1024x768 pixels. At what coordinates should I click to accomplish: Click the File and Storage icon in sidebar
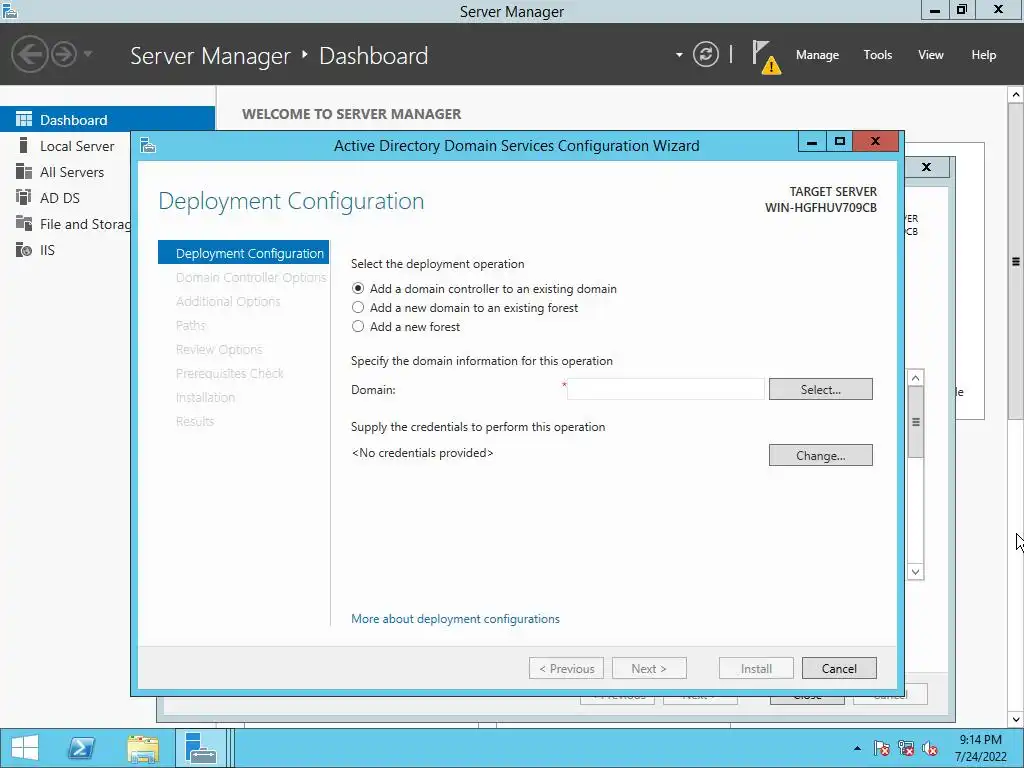pyautogui.click(x=24, y=223)
